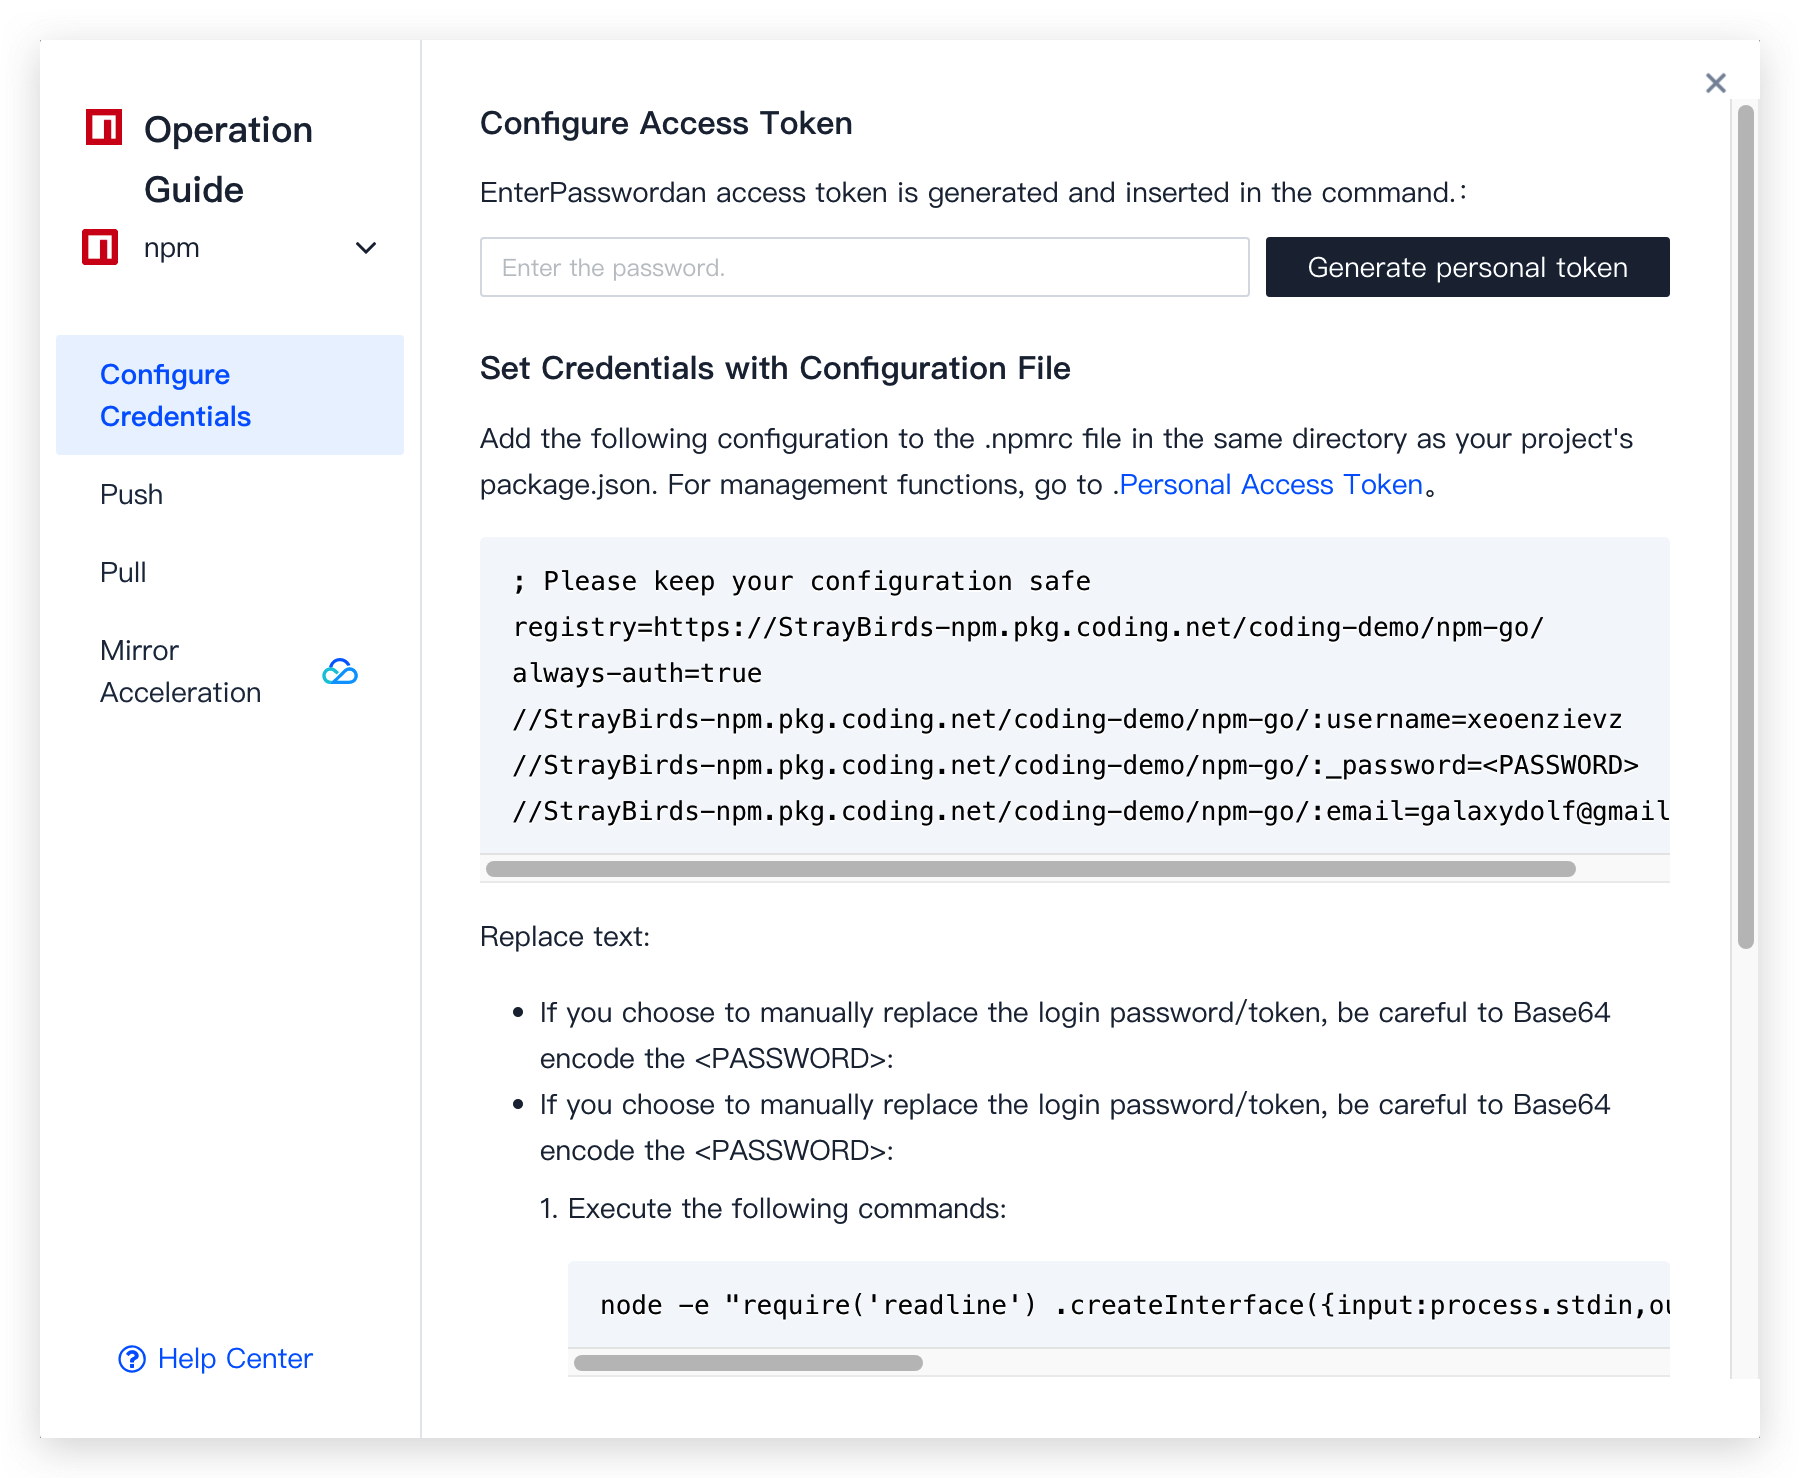Screen dimensions: 1800x1478
Task: Follow the Personal Access Token link
Action: click(1271, 485)
